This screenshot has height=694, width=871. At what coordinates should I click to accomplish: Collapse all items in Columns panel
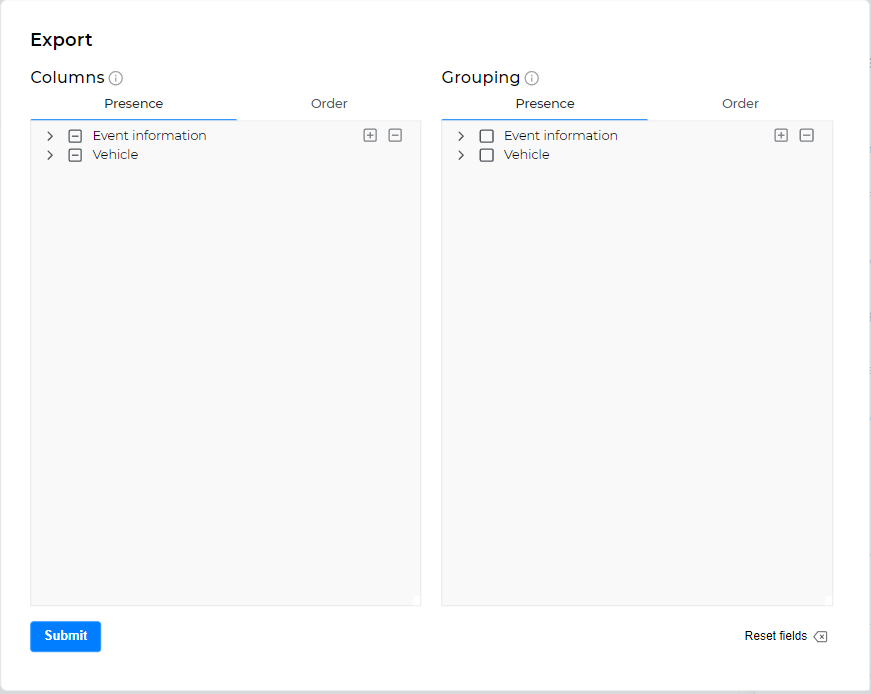pos(395,135)
